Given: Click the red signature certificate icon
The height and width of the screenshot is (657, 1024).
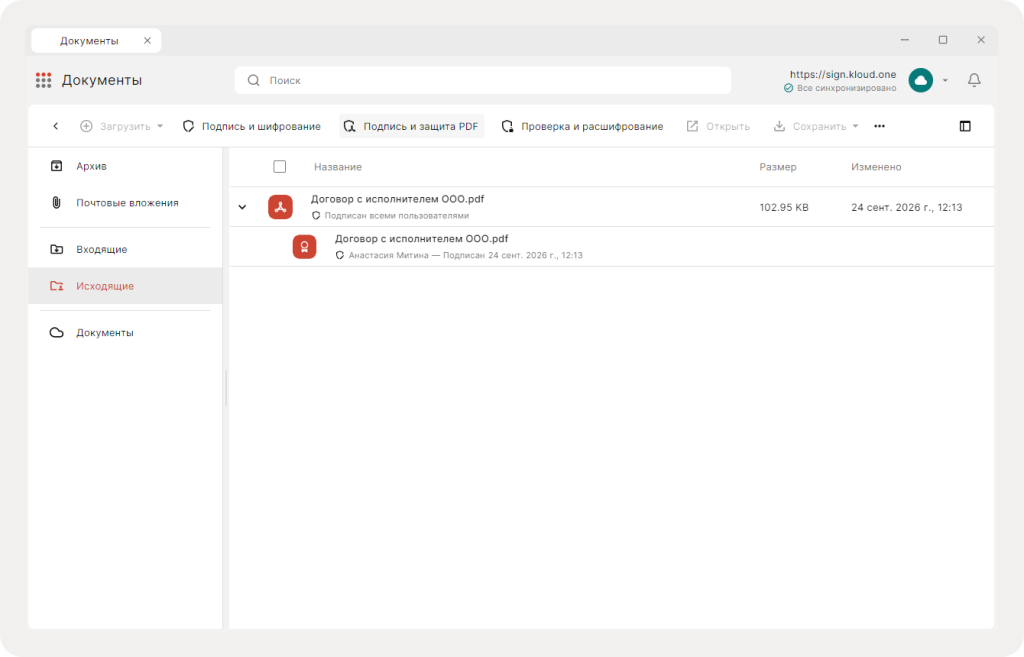Looking at the screenshot, I should (x=304, y=247).
